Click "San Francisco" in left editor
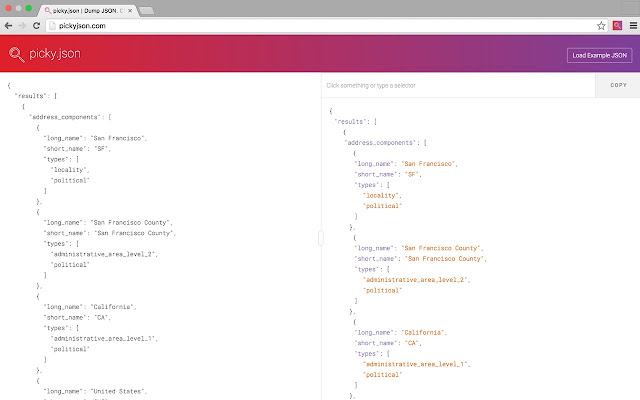Image resolution: width=640 pixels, height=400 pixels. click(x=118, y=138)
